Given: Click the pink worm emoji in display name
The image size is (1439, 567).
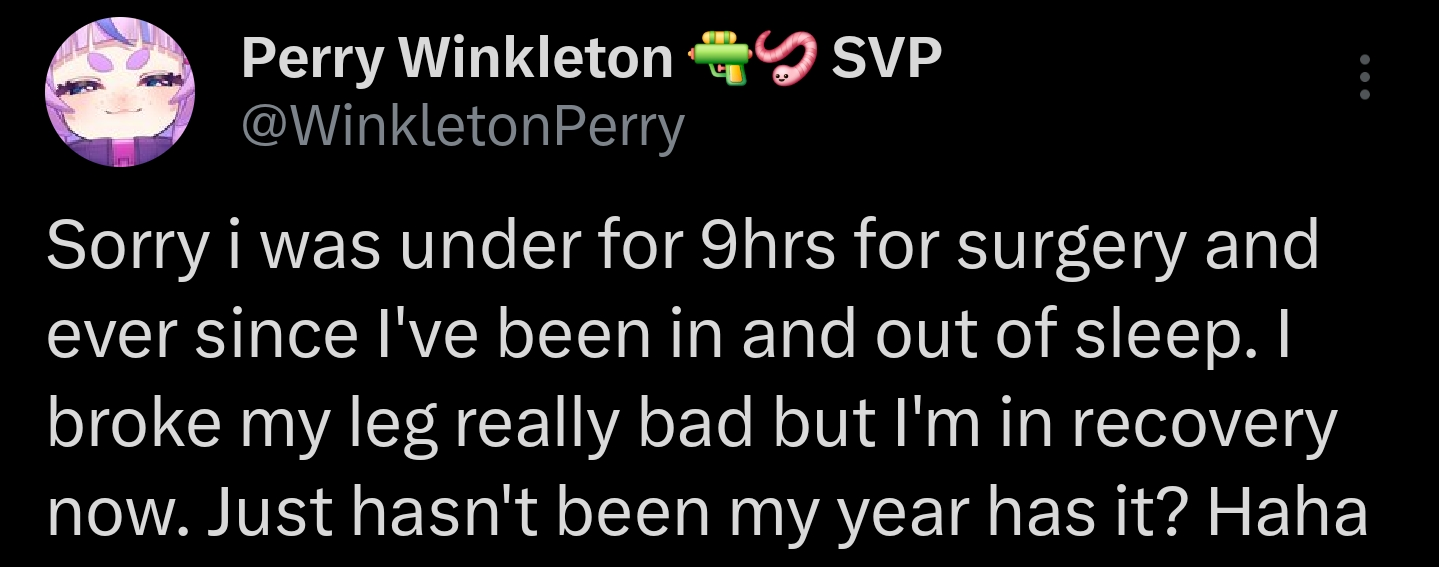Looking at the screenshot, I should 786,59.
